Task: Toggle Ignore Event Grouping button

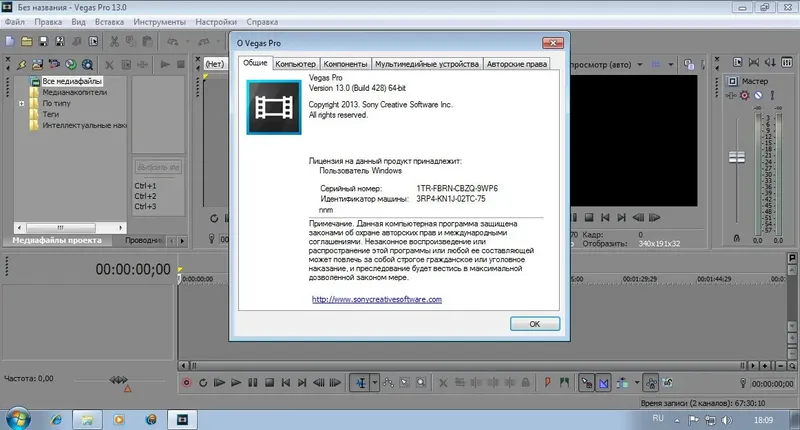Action: [668, 383]
